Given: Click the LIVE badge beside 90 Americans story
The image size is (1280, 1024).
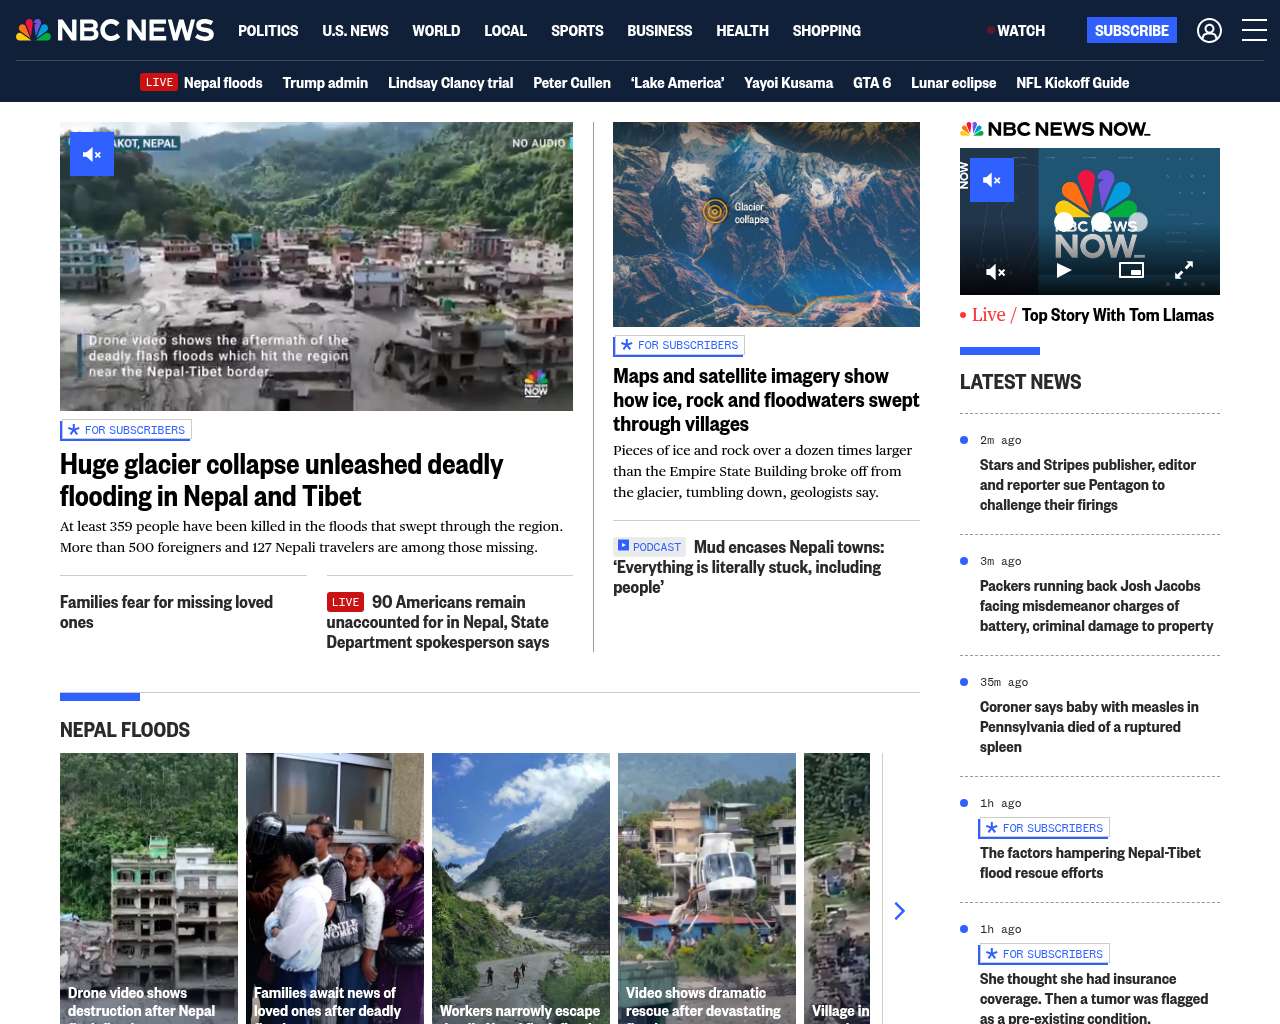Looking at the screenshot, I should coord(345,602).
